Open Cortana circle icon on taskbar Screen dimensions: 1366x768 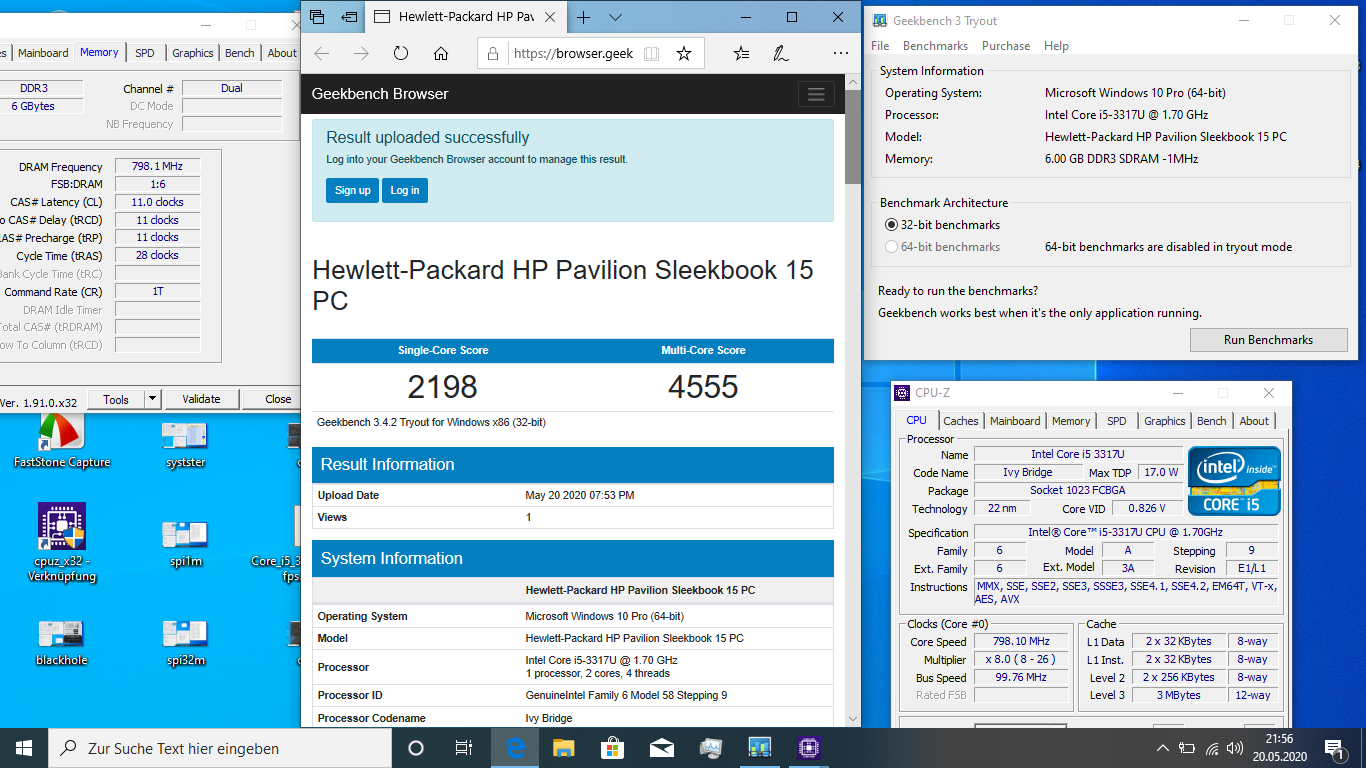pos(416,748)
